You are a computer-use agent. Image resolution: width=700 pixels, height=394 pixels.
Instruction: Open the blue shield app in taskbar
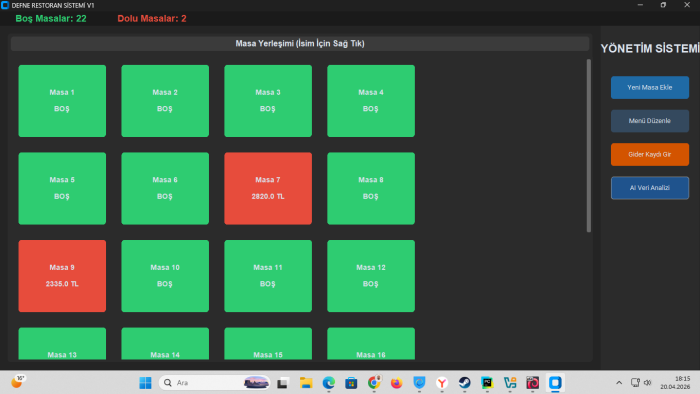click(x=419, y=383)
